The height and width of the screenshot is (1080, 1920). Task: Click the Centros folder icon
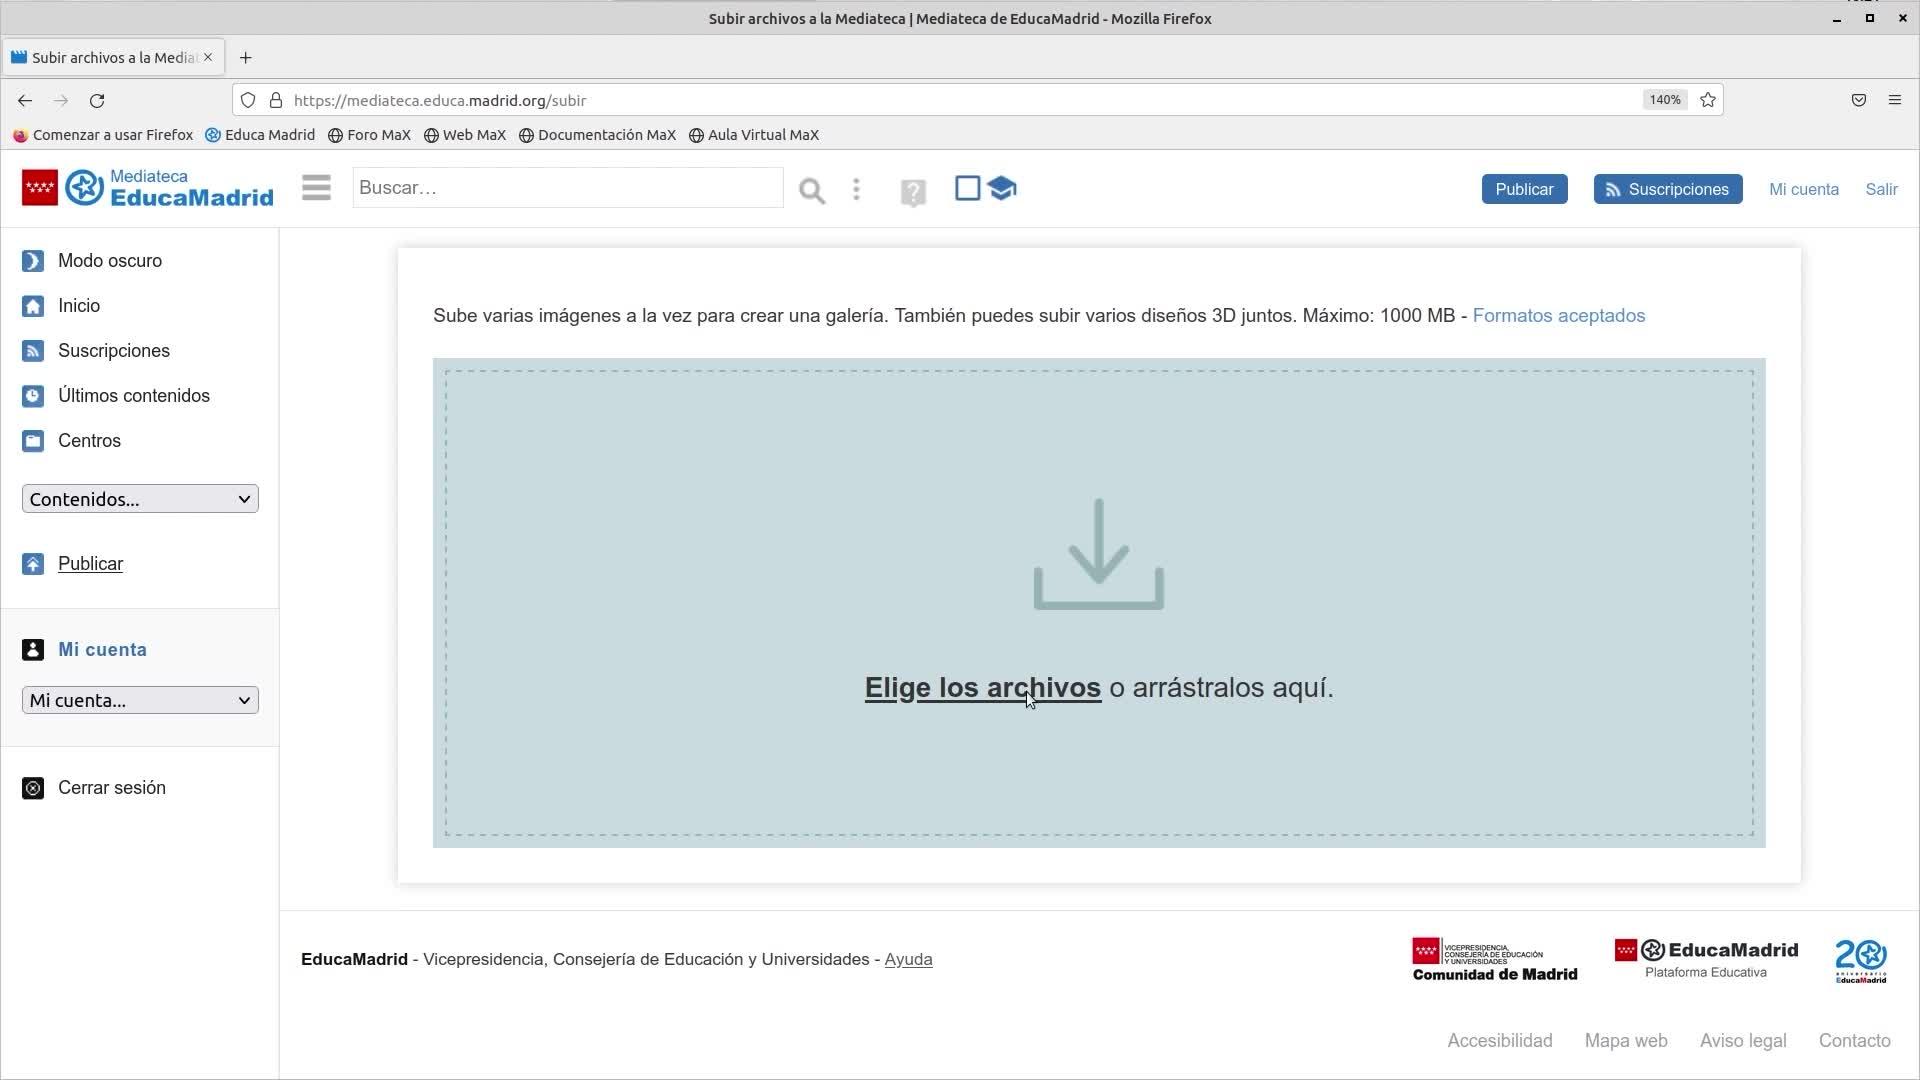(x=33, y=441)
